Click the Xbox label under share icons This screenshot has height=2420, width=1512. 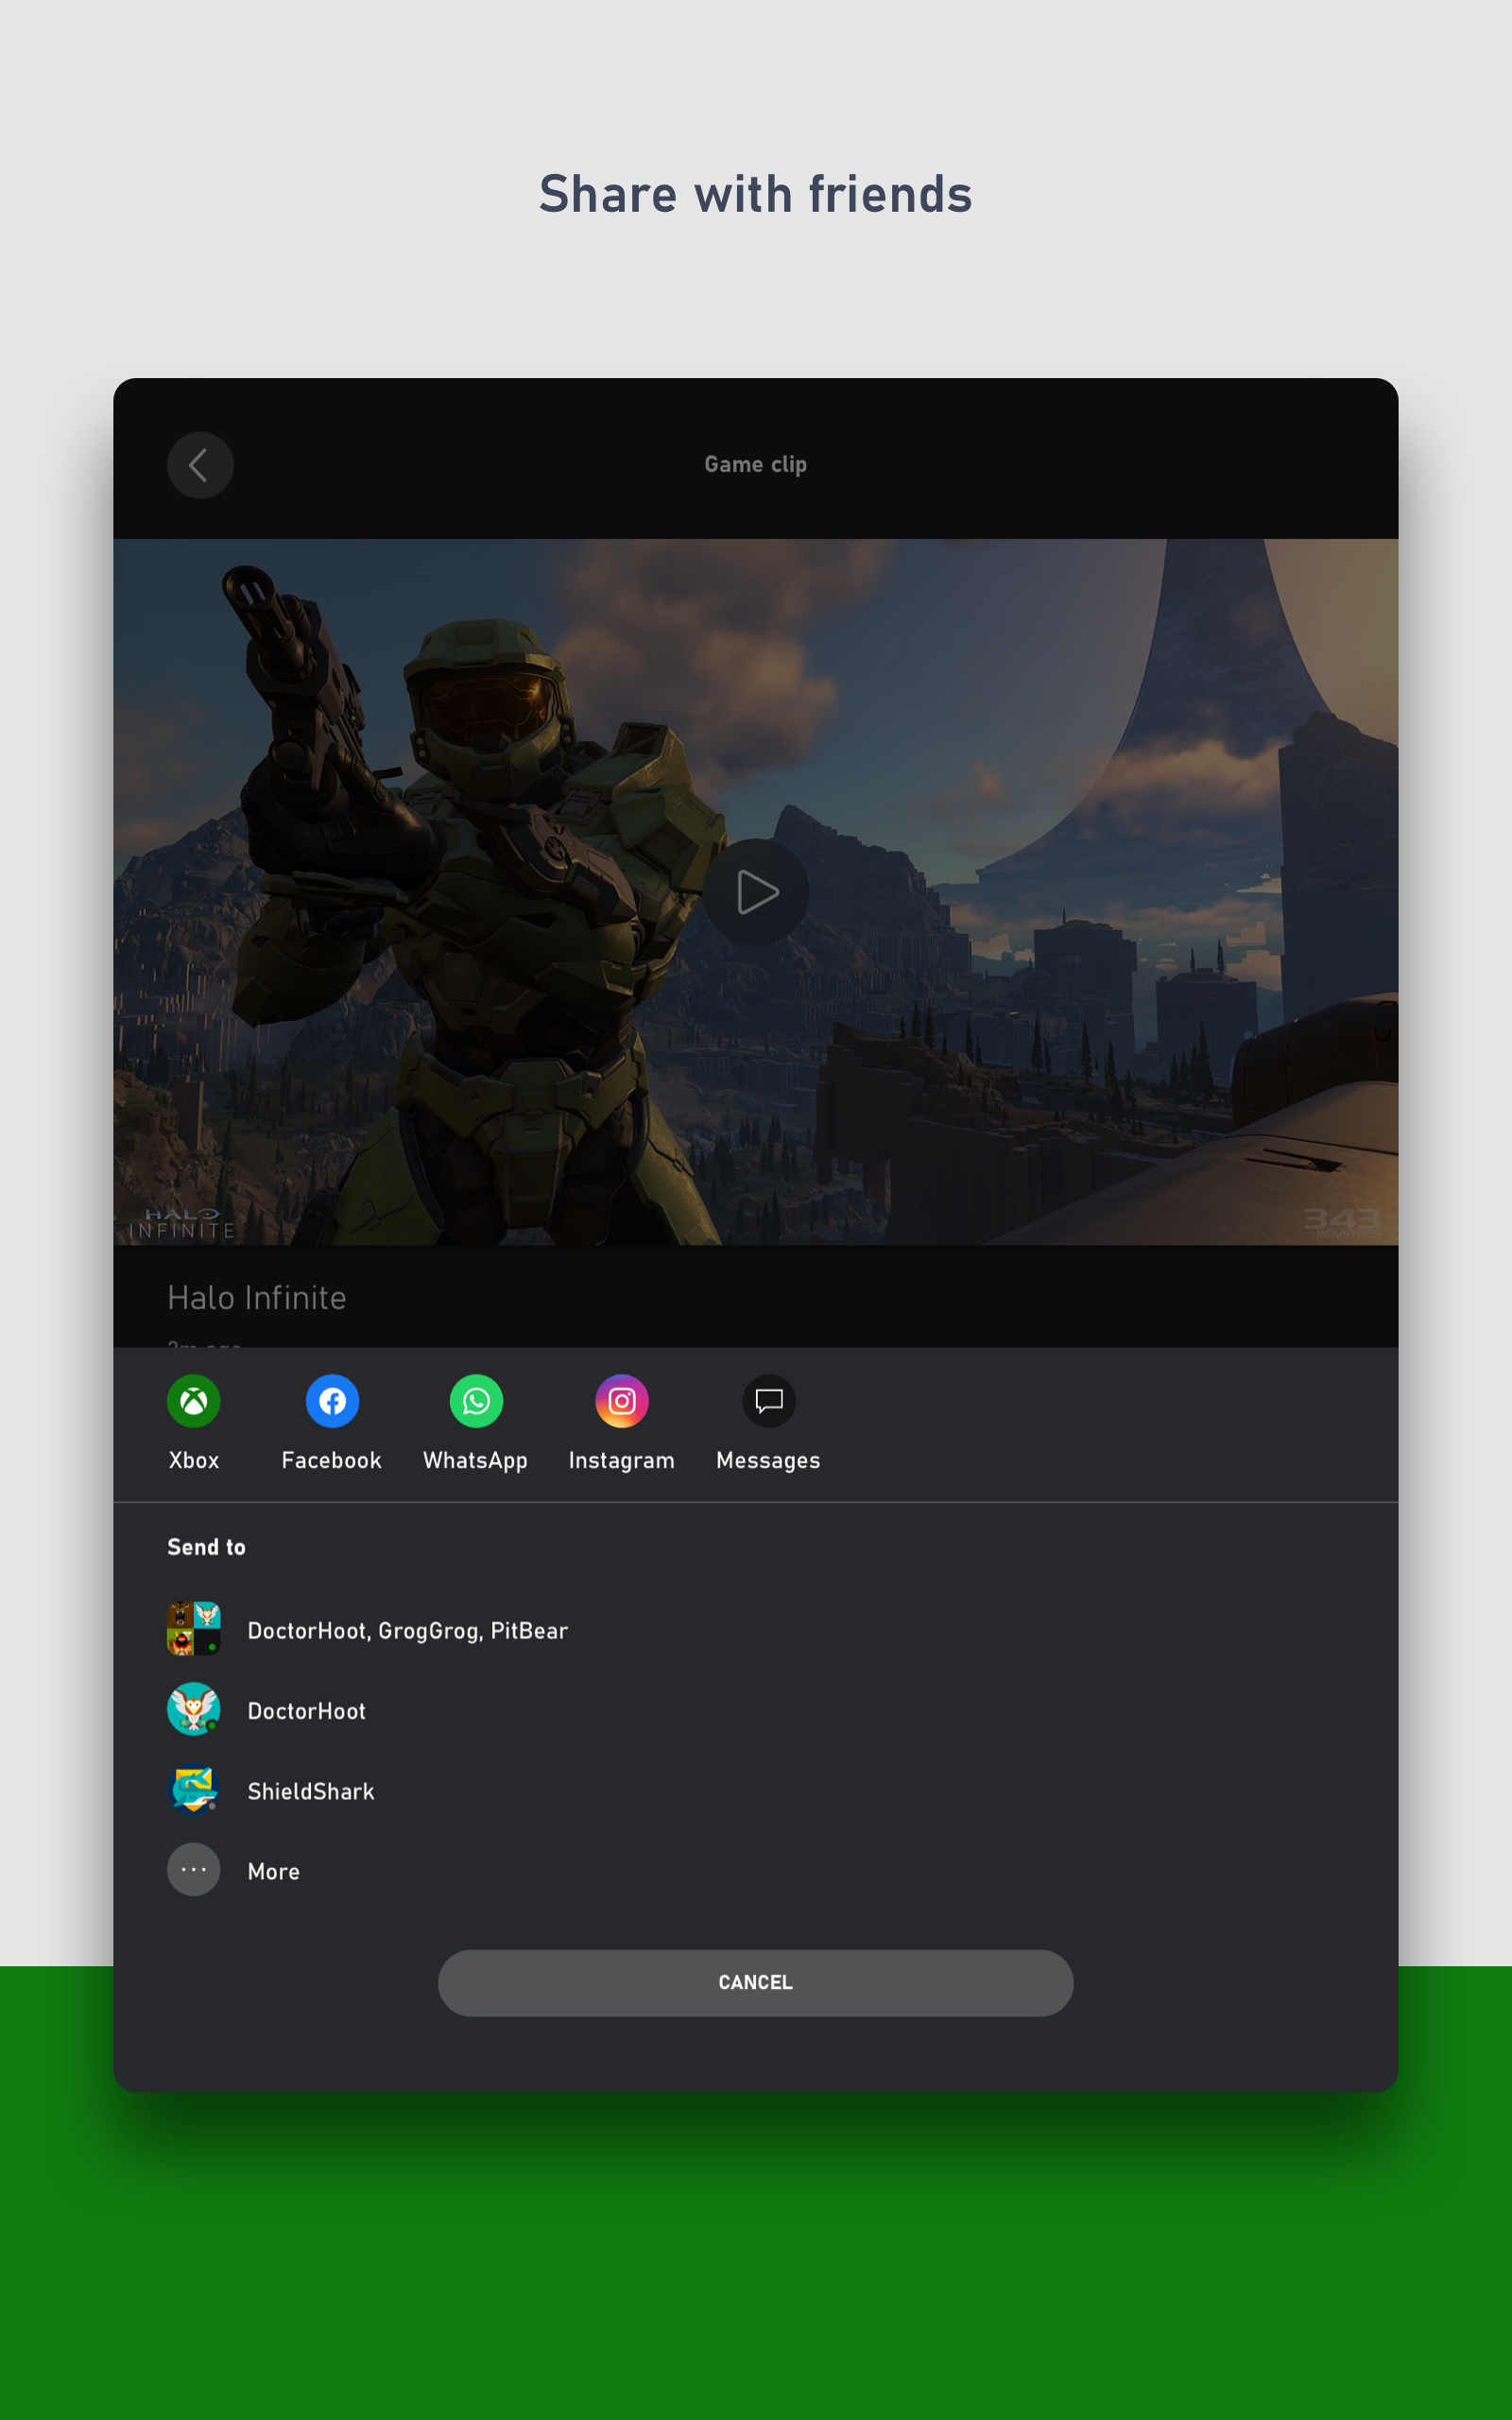[194, 1460]
